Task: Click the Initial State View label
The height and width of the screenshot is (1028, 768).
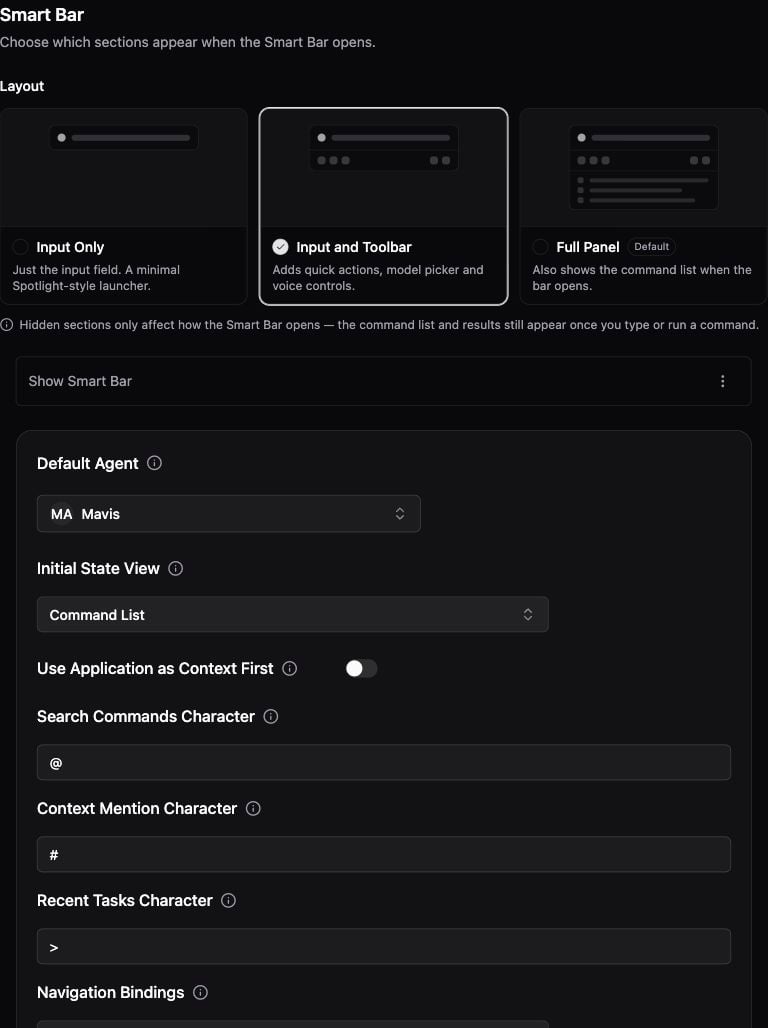Action: point(98,568)
